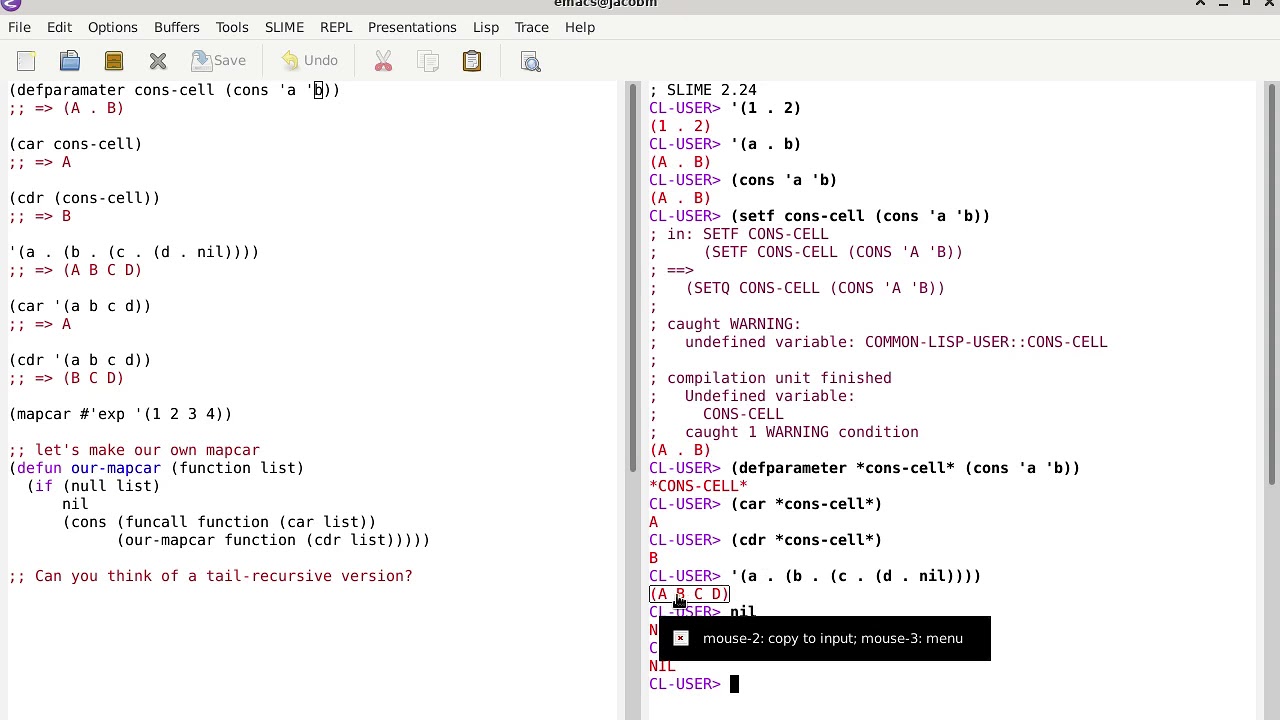Click the "caught WARNING:" line in REPL

tap(725, 324)
